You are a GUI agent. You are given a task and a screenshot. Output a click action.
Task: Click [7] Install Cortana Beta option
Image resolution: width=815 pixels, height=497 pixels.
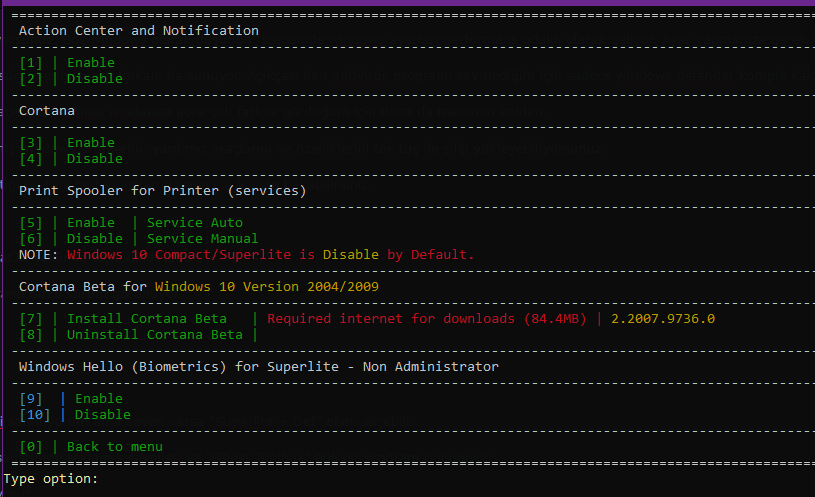point(123,319)
